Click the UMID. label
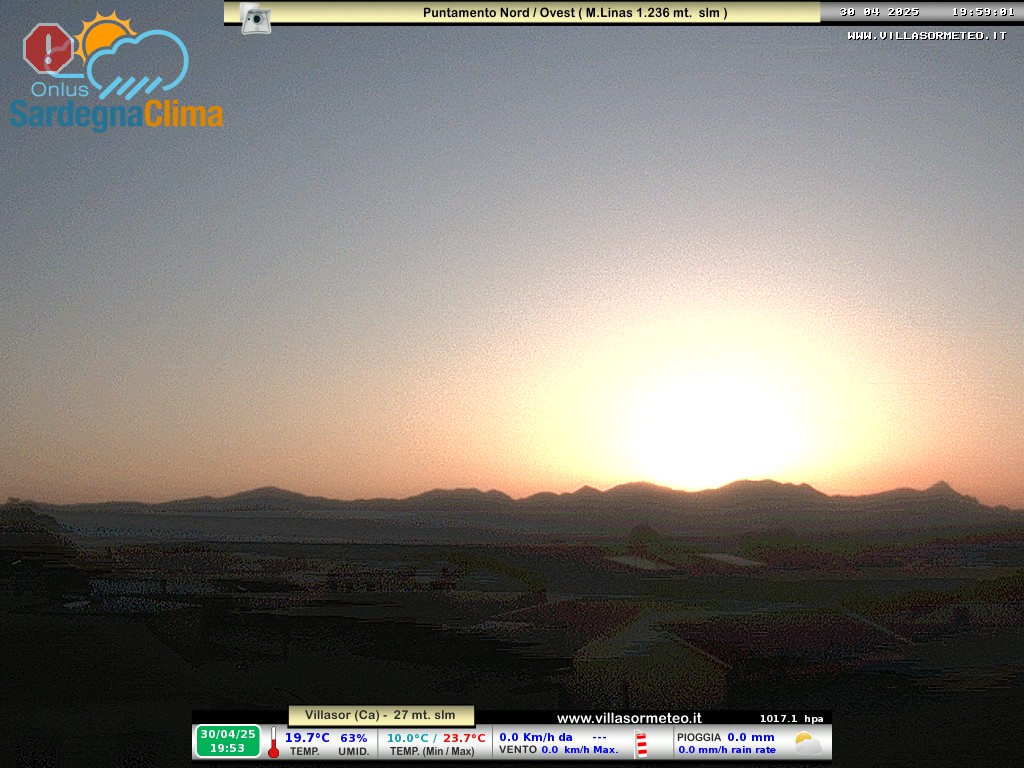 (354, 751)
